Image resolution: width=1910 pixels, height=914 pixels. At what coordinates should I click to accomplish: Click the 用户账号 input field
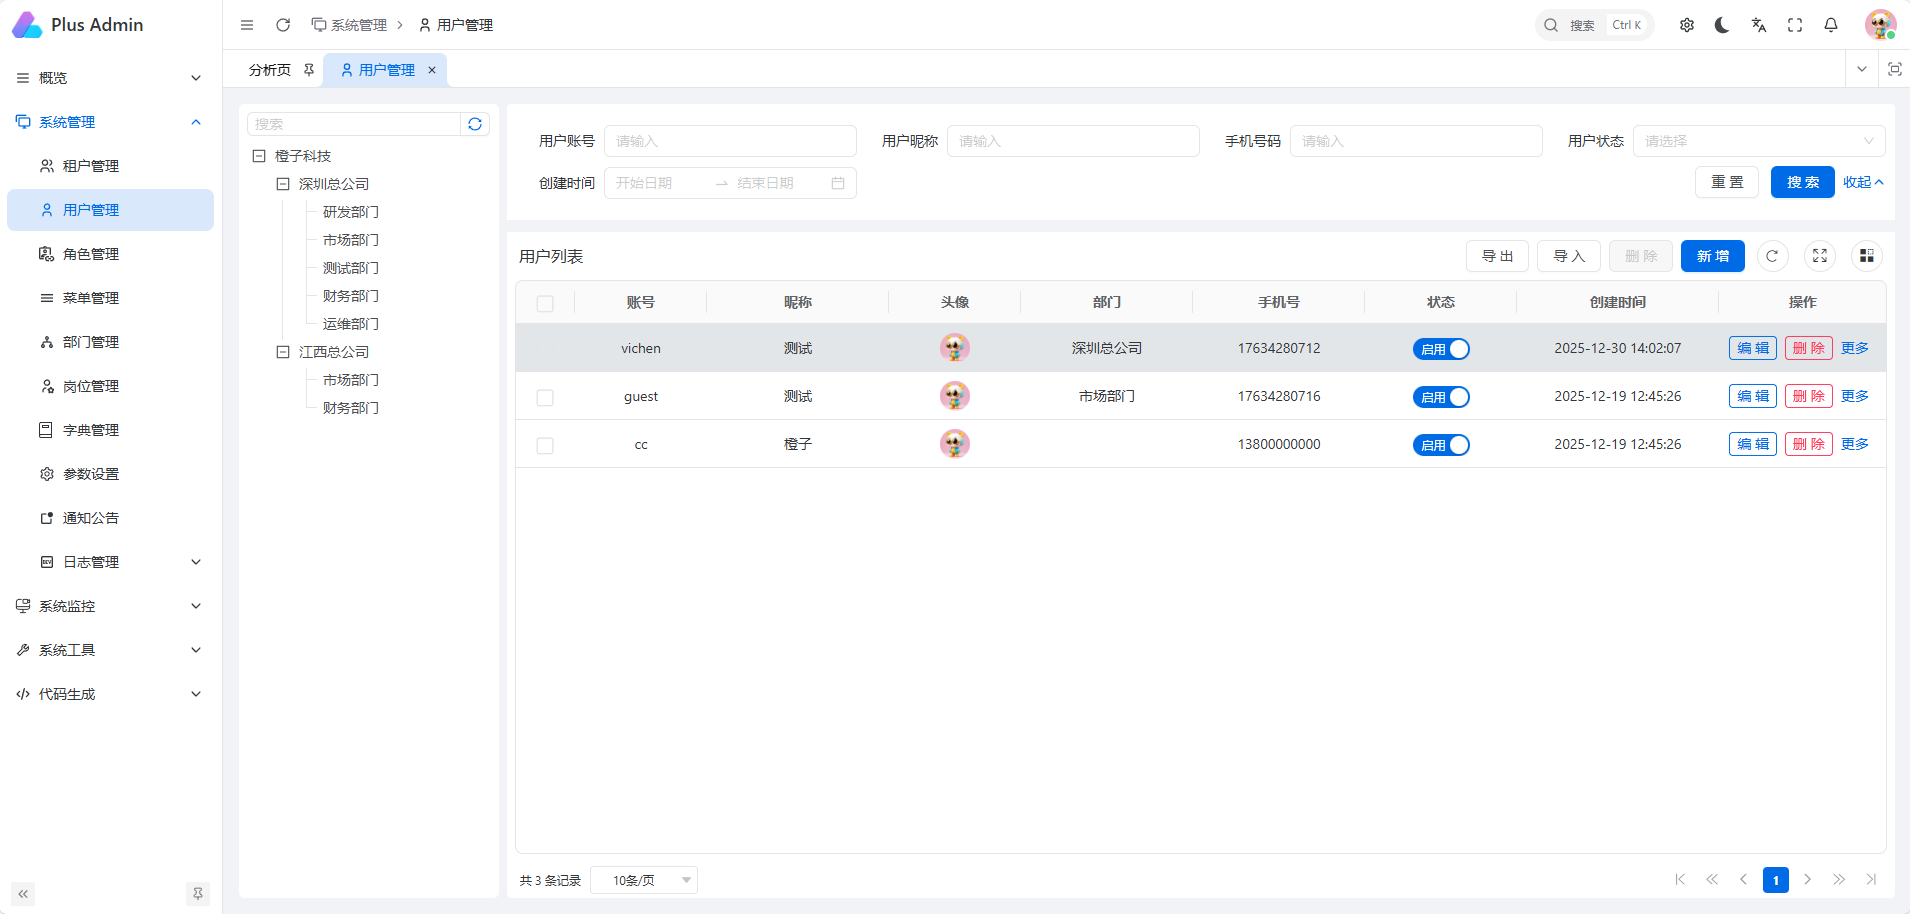coord(730,141)
